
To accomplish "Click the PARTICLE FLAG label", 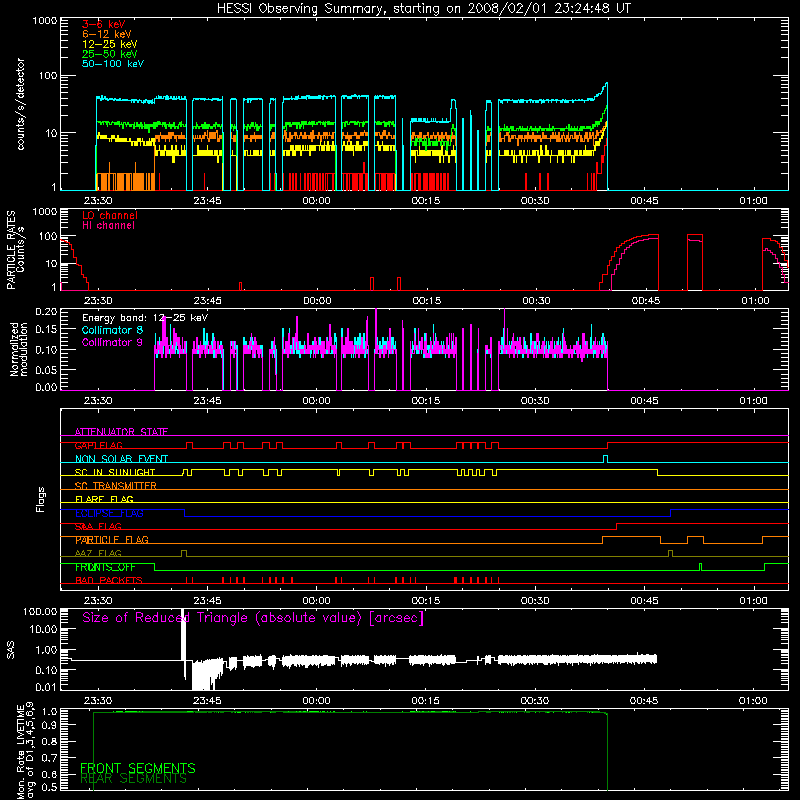I will (x=112, y=540).
